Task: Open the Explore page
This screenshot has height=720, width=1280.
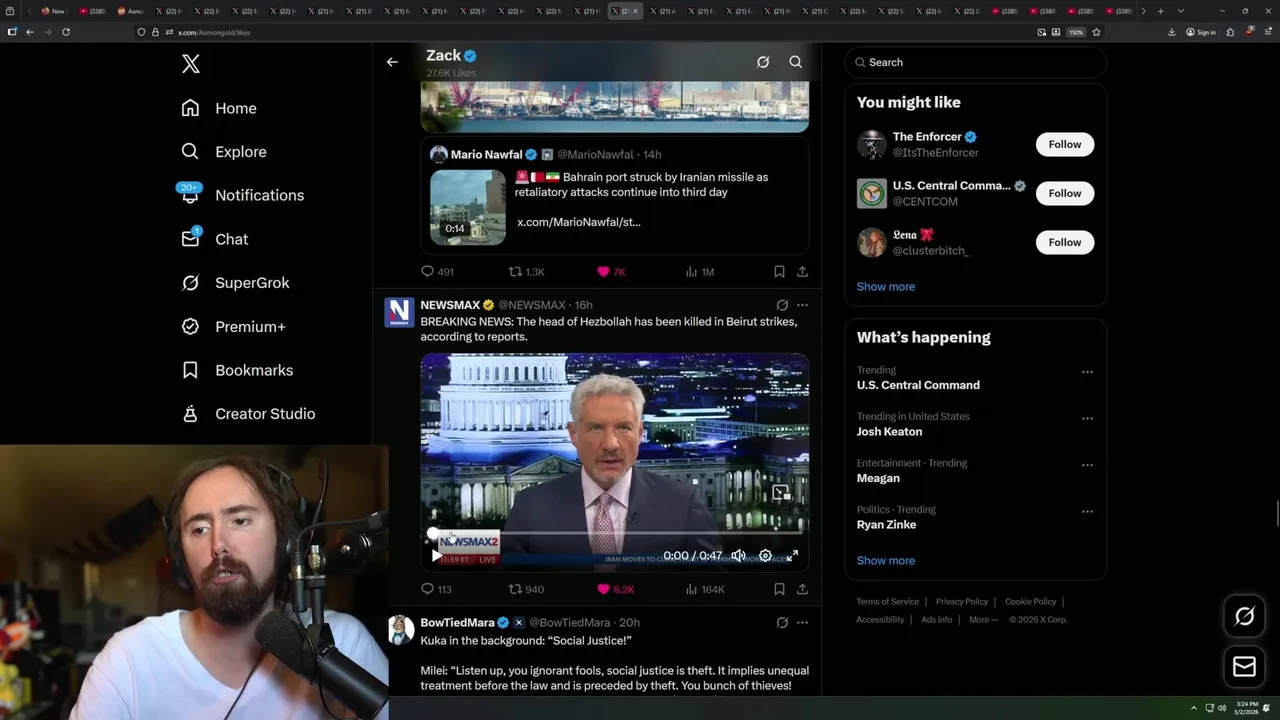Action: pos(224,152)
